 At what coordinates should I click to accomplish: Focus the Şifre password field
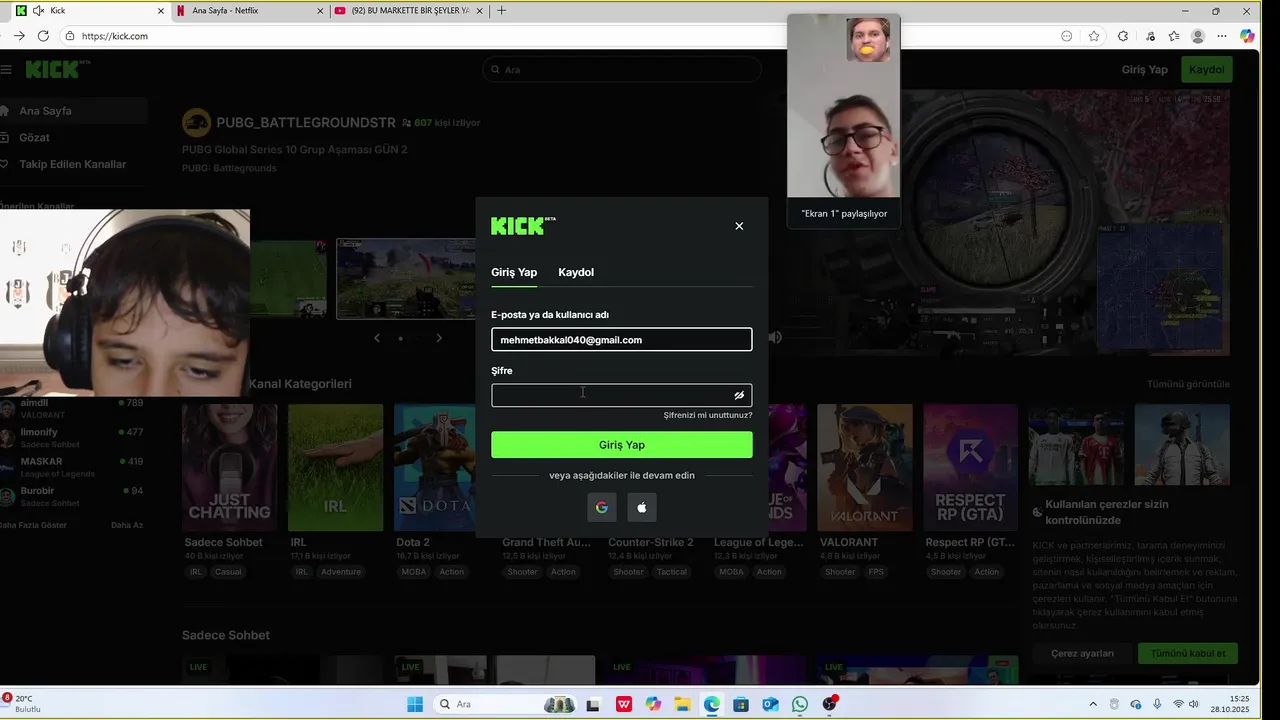(x=621, y=395)
